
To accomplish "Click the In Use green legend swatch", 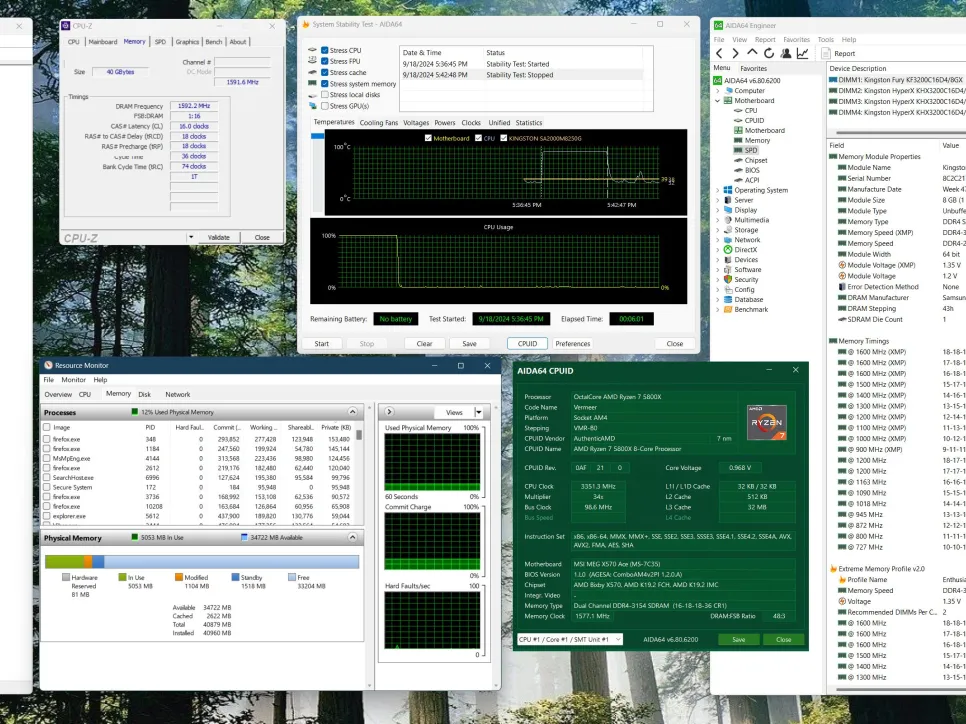I will 122,577.
